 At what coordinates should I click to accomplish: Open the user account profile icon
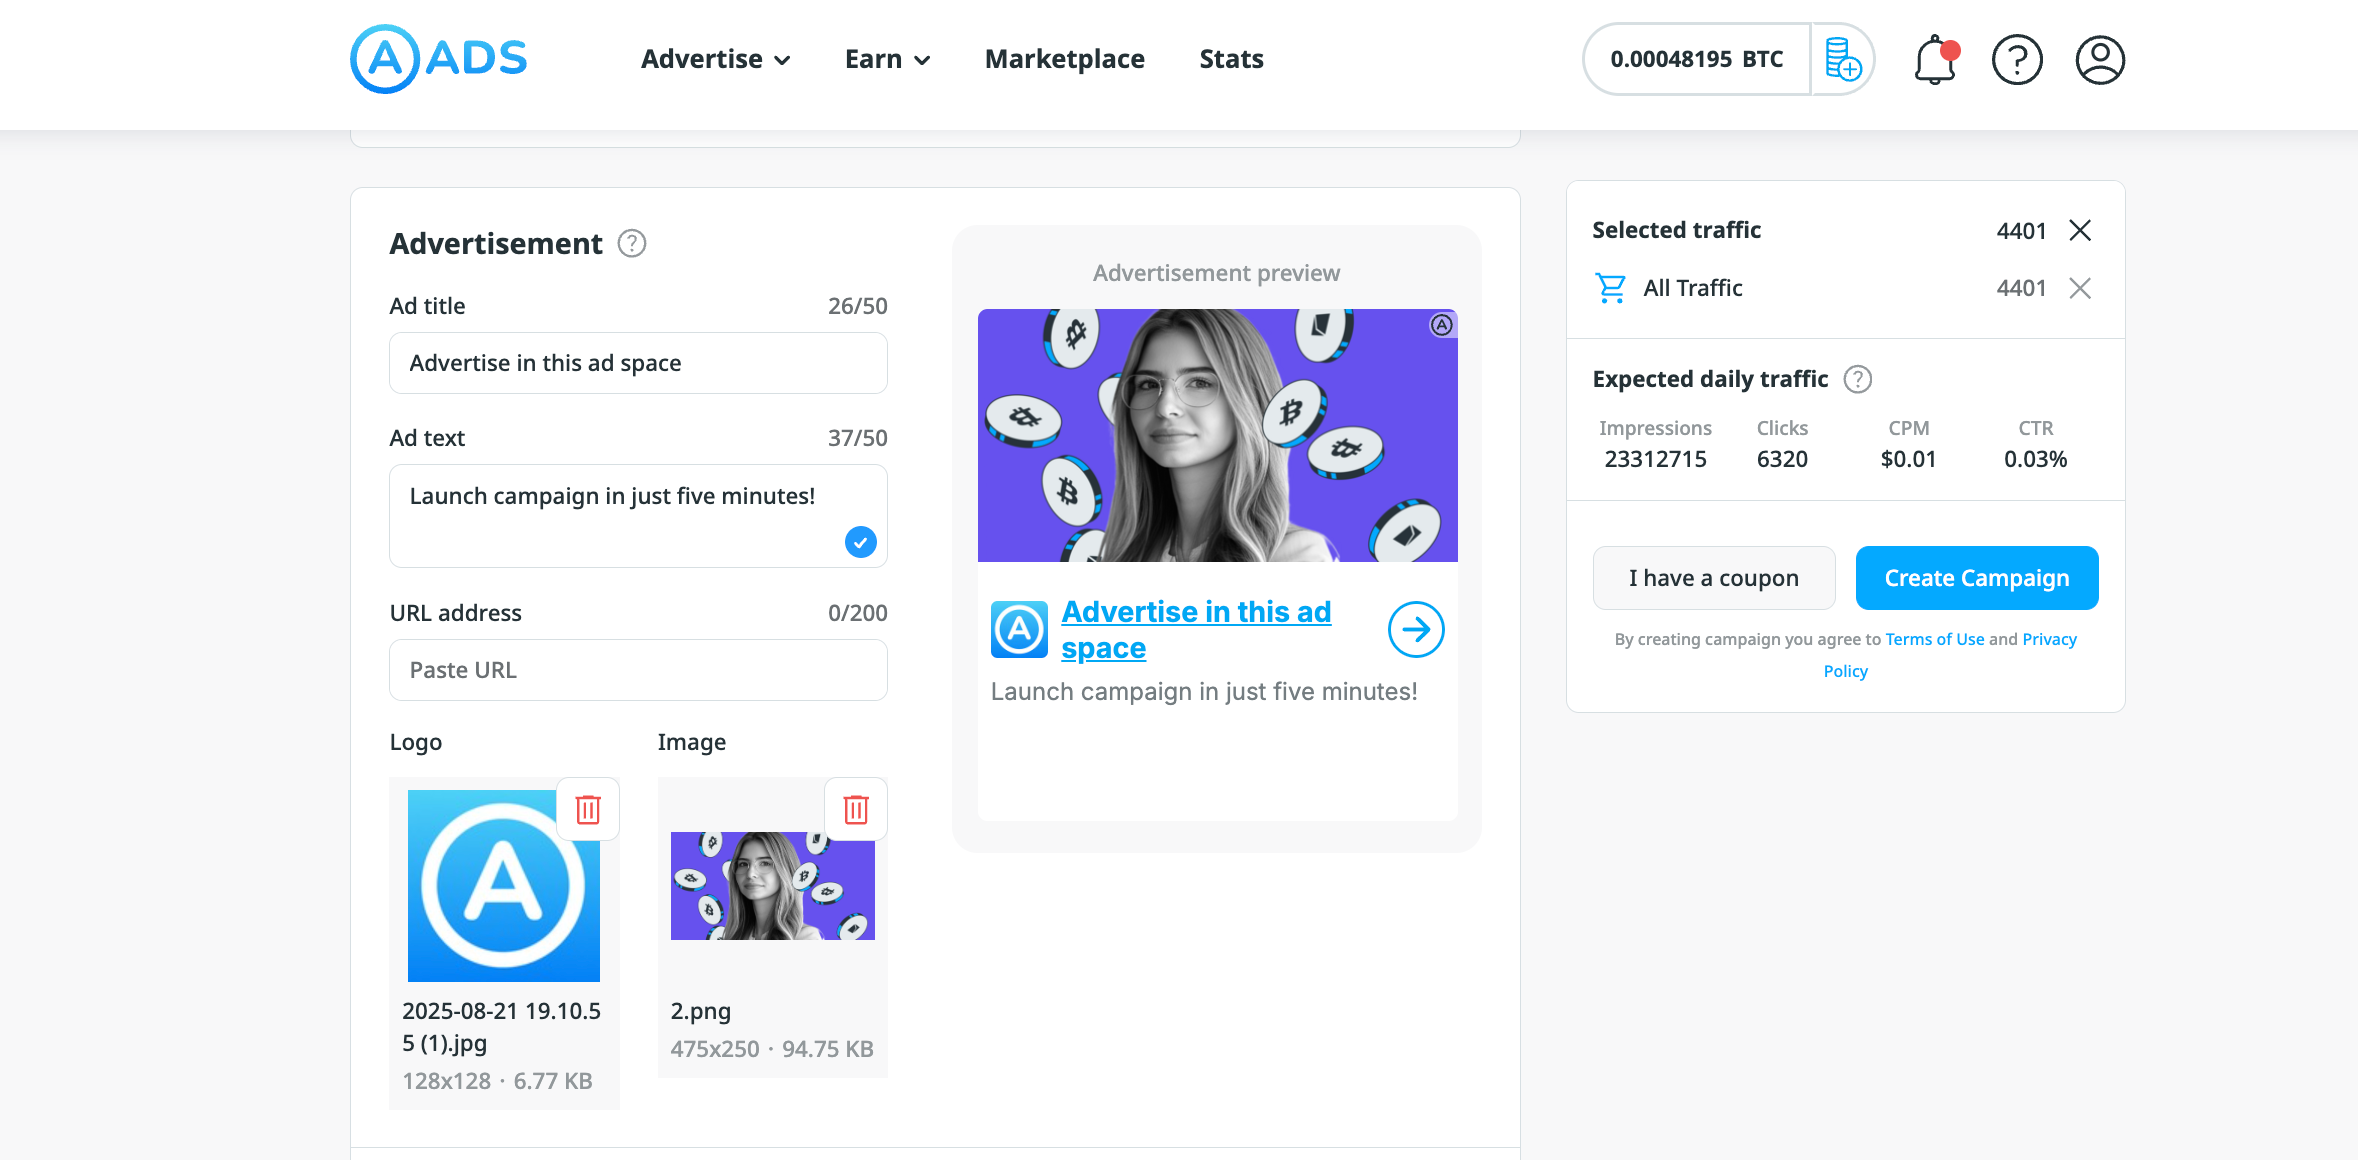tap(2099, 60)
